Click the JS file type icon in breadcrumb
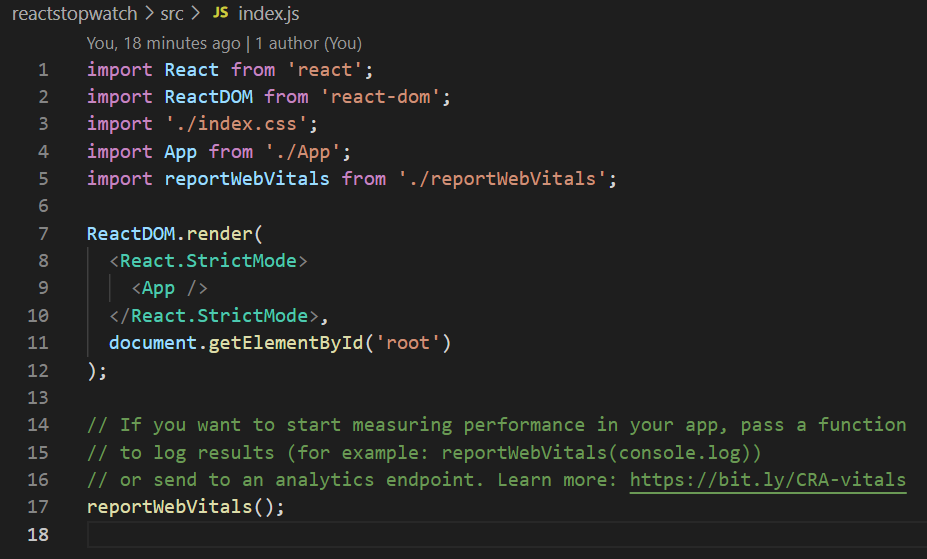This screenshot has width=927, height=559. pos(221,13)
